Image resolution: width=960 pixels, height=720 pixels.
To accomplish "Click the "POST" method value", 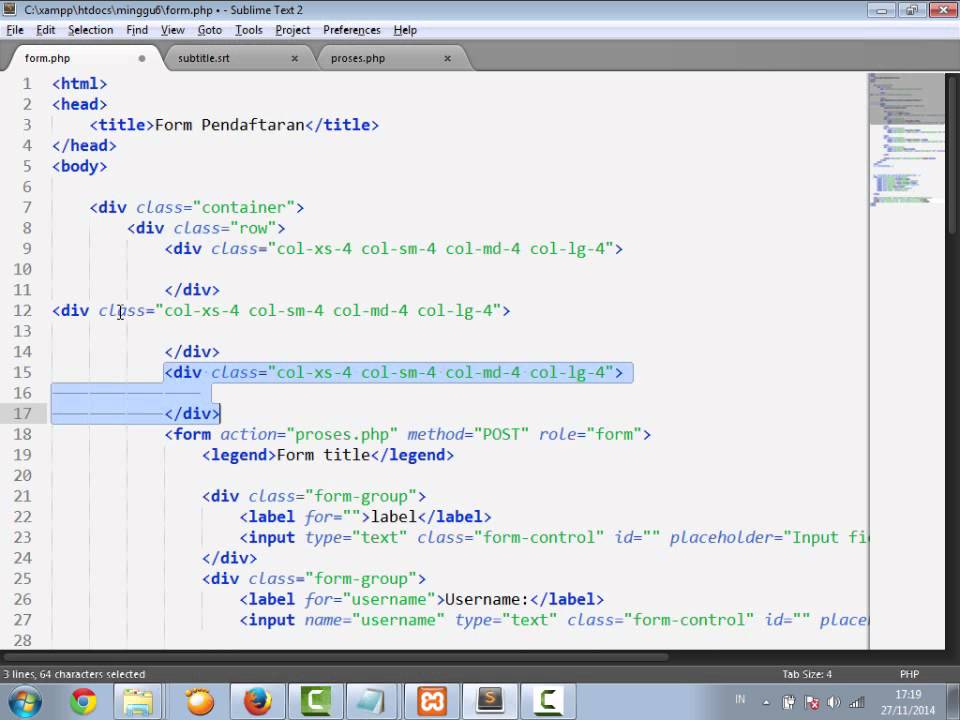I will [501, 434].
